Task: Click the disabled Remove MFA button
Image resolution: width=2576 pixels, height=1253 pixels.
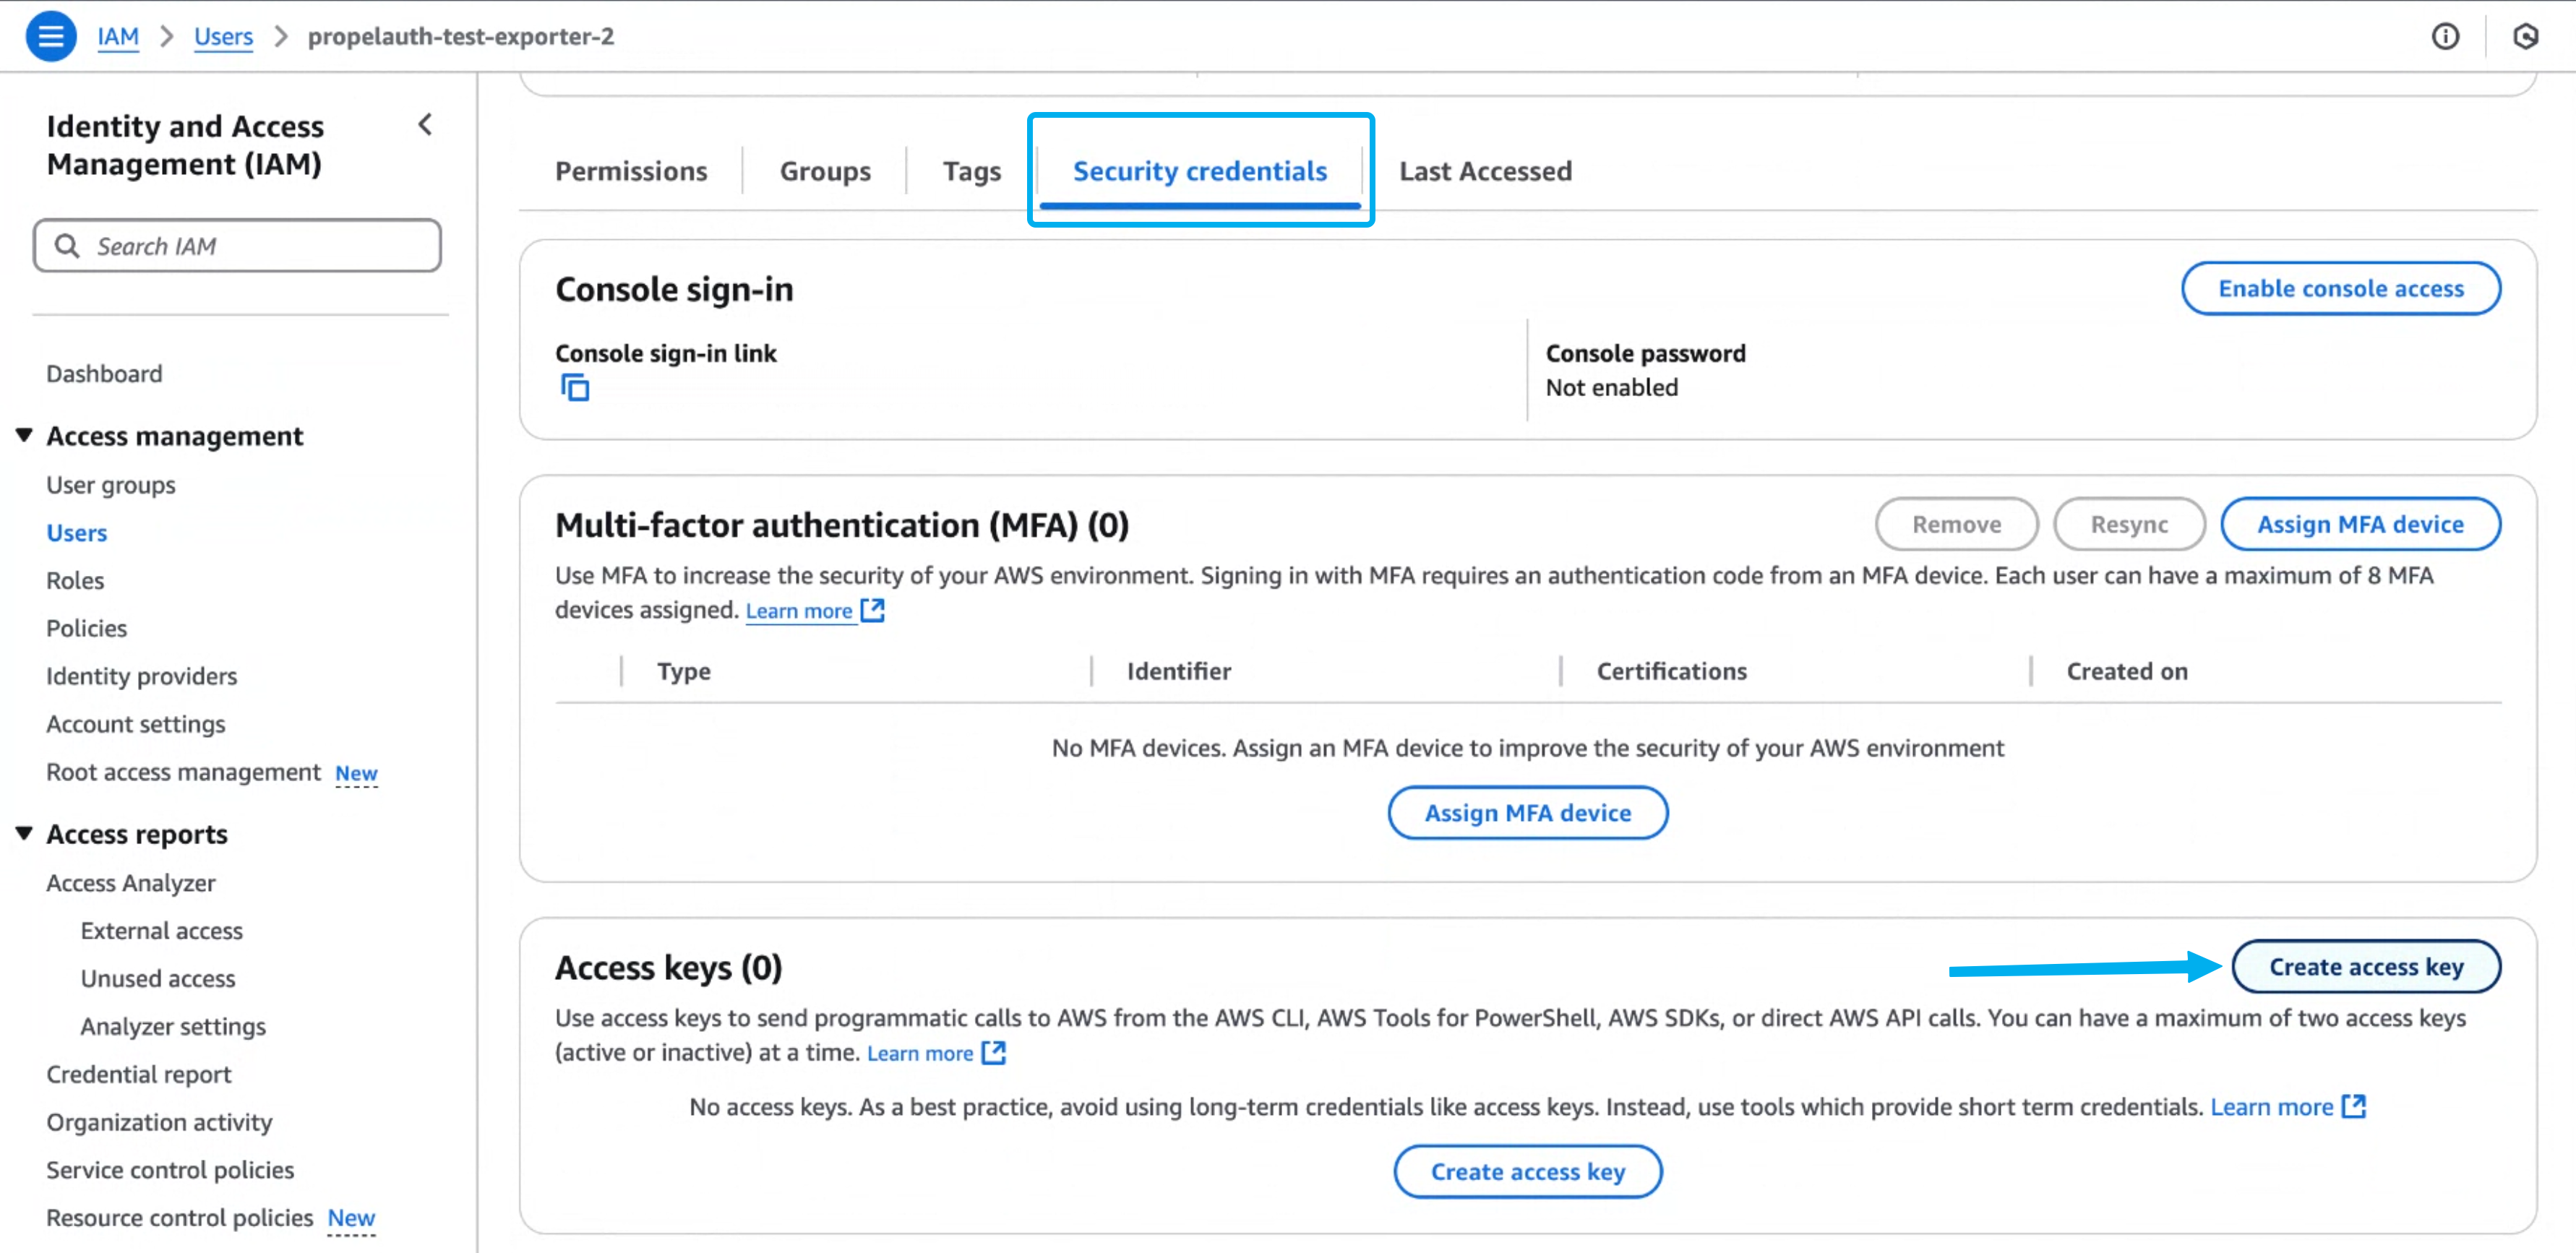Action: click(1956, 524)
